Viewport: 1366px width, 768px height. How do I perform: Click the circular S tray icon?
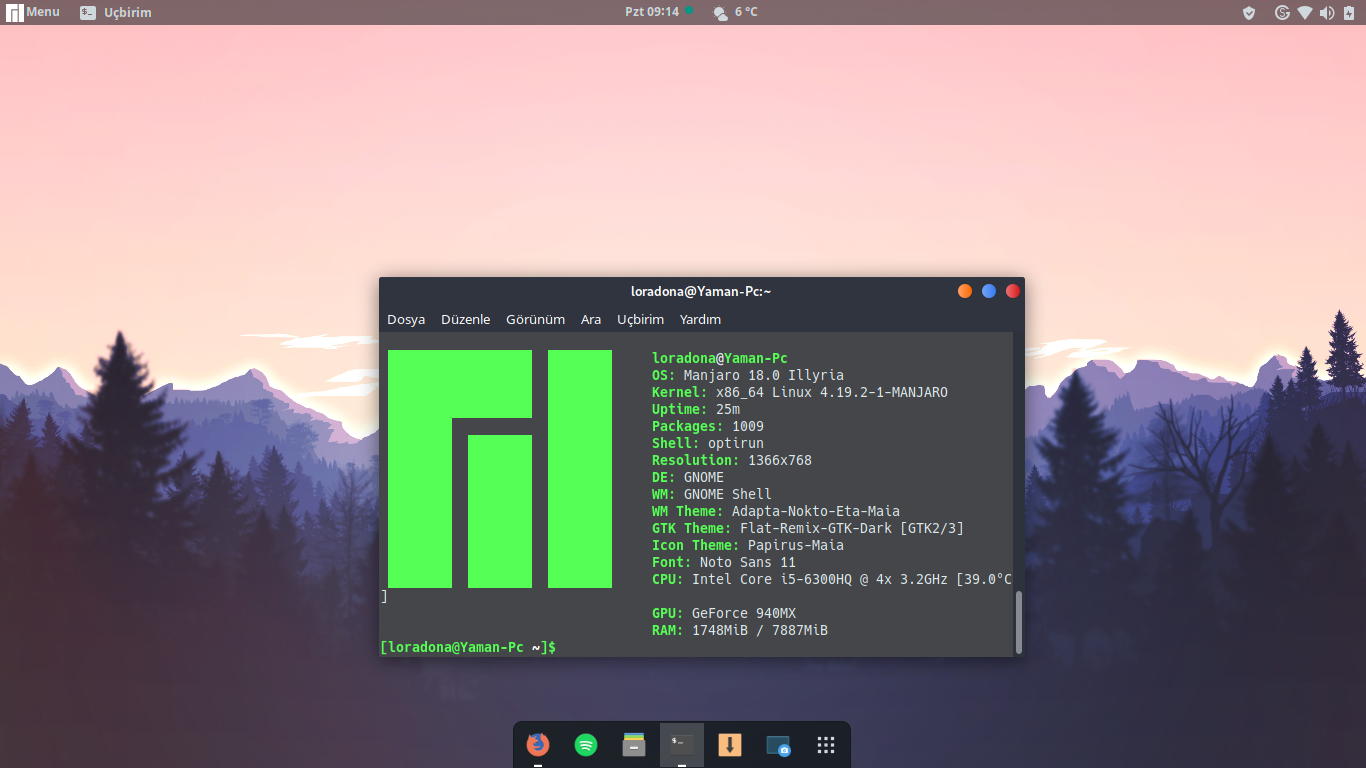point(1282,12)
